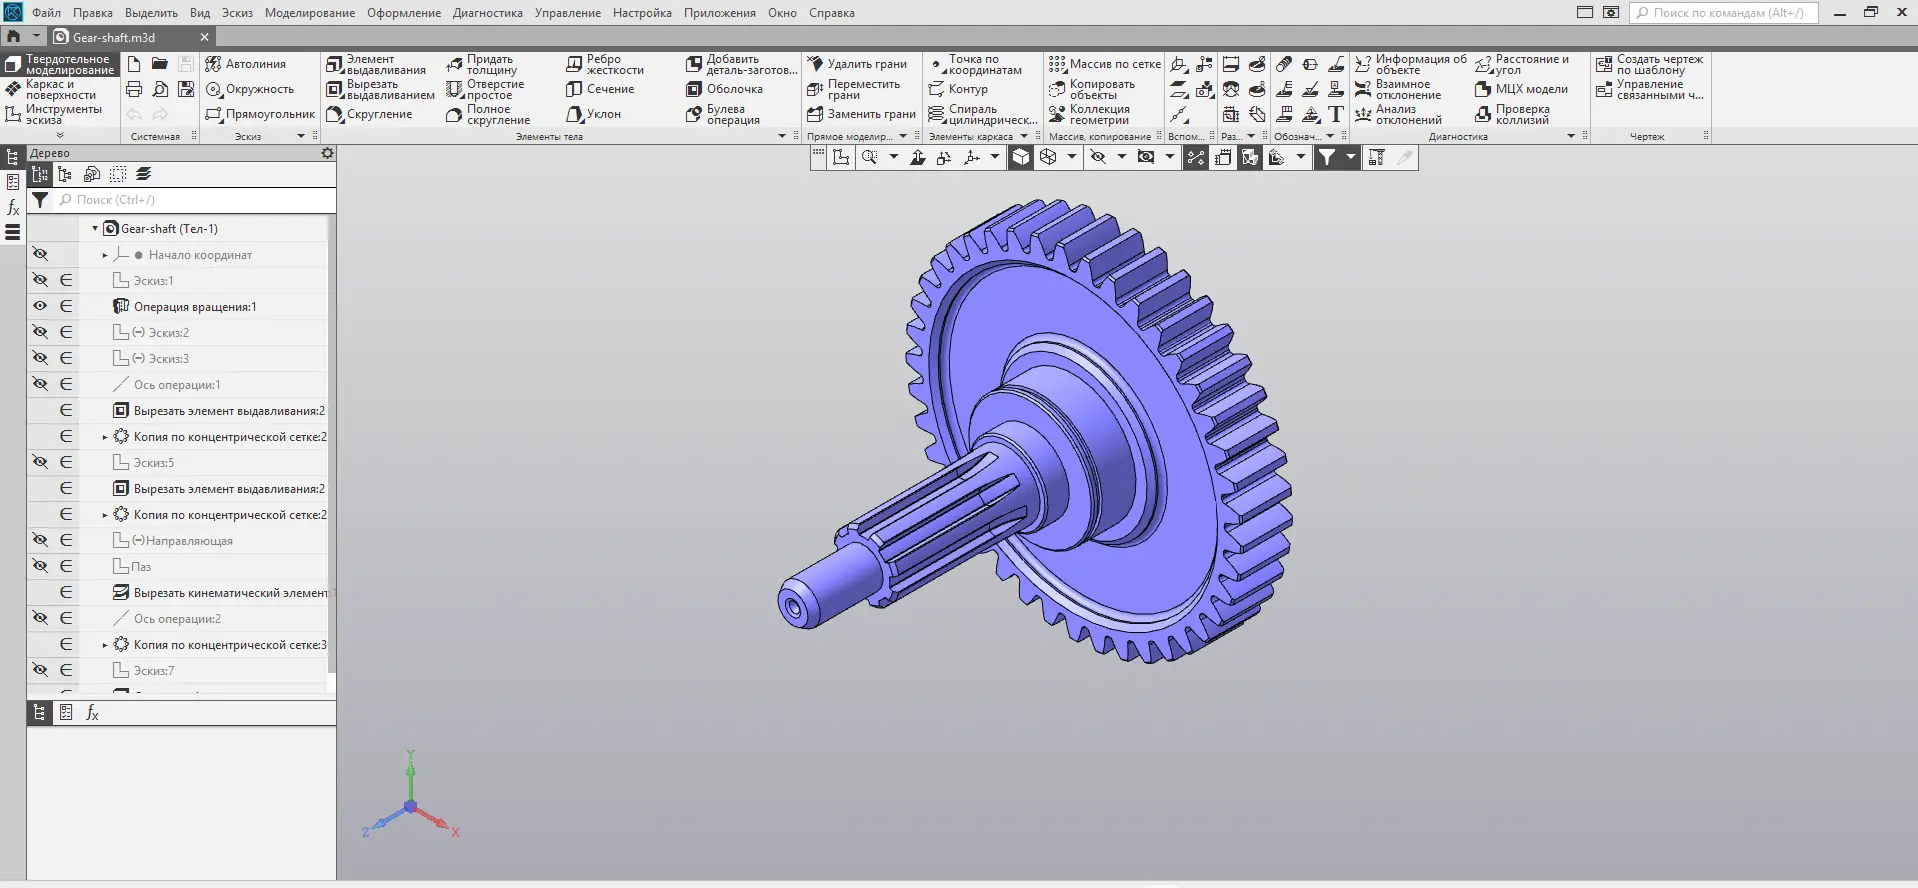Click the zoom window magnifier icon
The height and width of the screenshot is (888, 1918).
tap(869, 157)
